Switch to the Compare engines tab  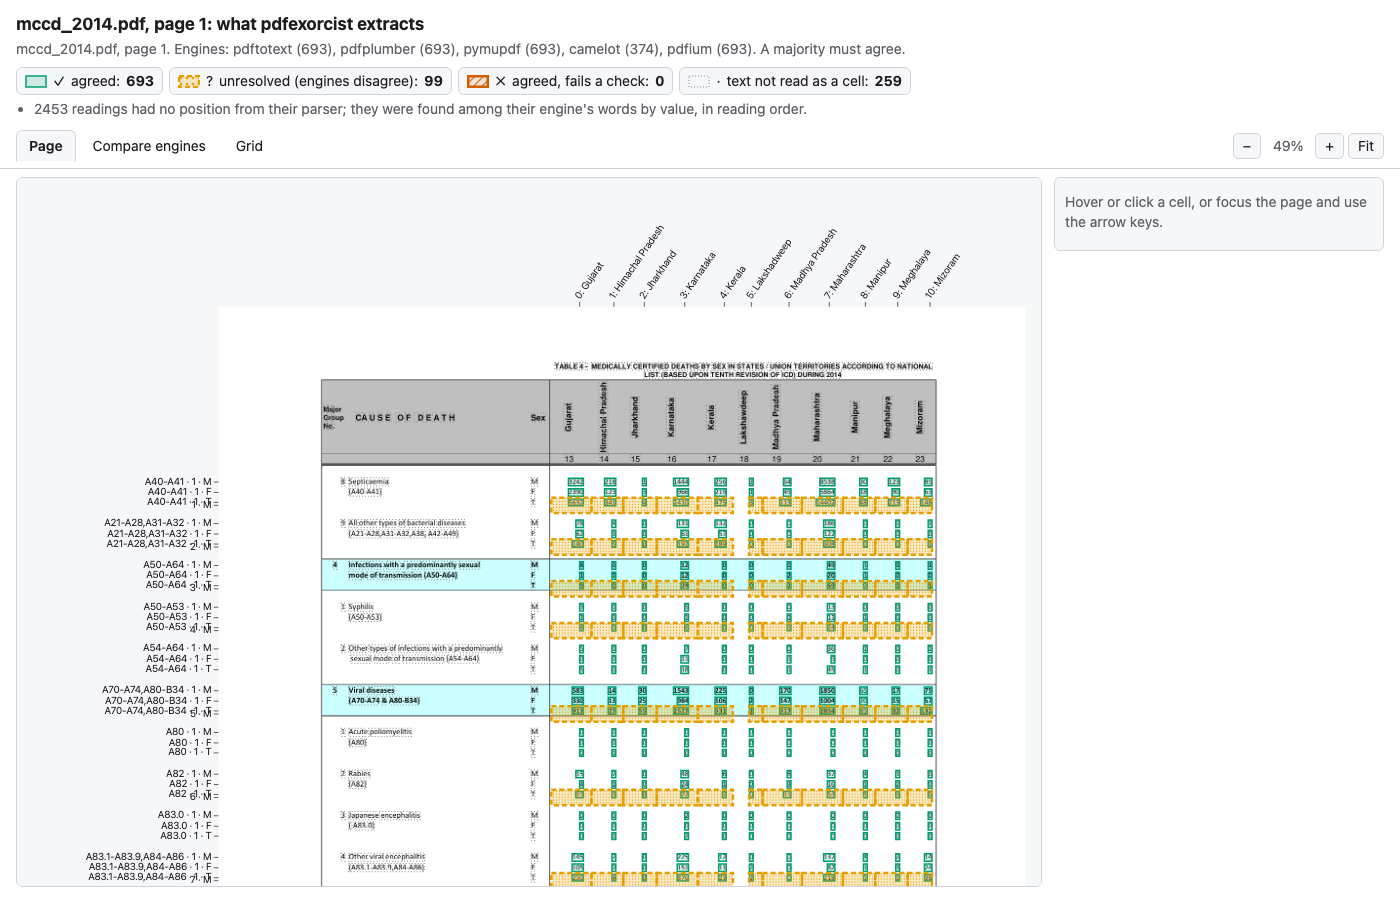[149, 146]
